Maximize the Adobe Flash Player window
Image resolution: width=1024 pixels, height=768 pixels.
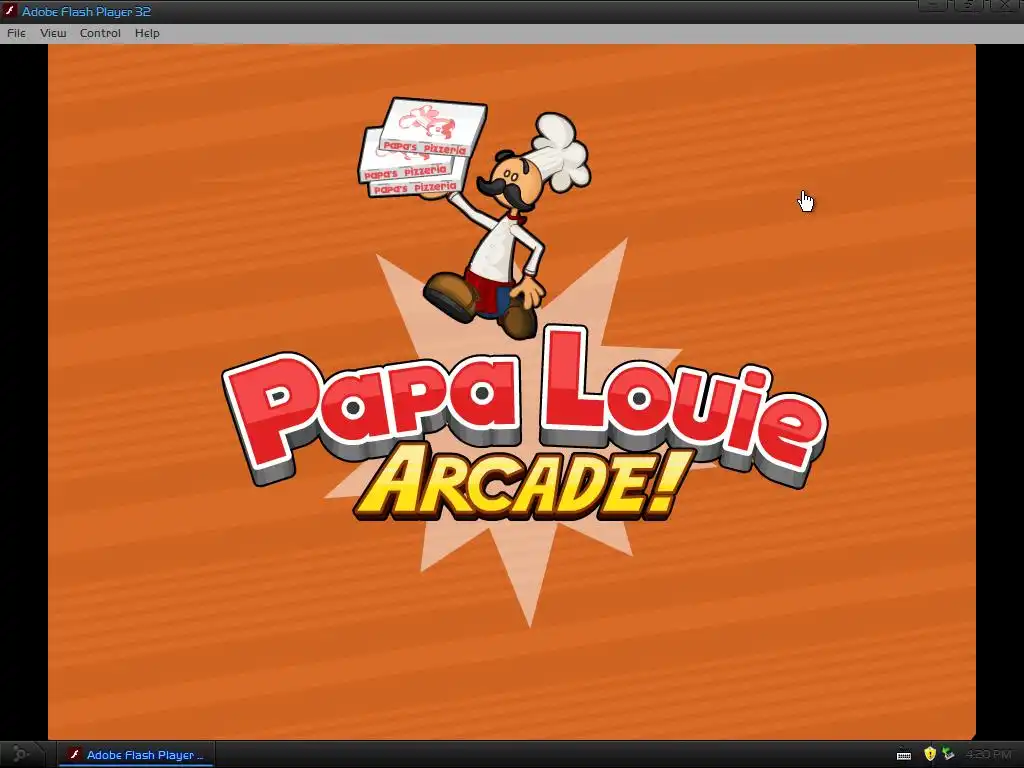click(x=971, y=5)
